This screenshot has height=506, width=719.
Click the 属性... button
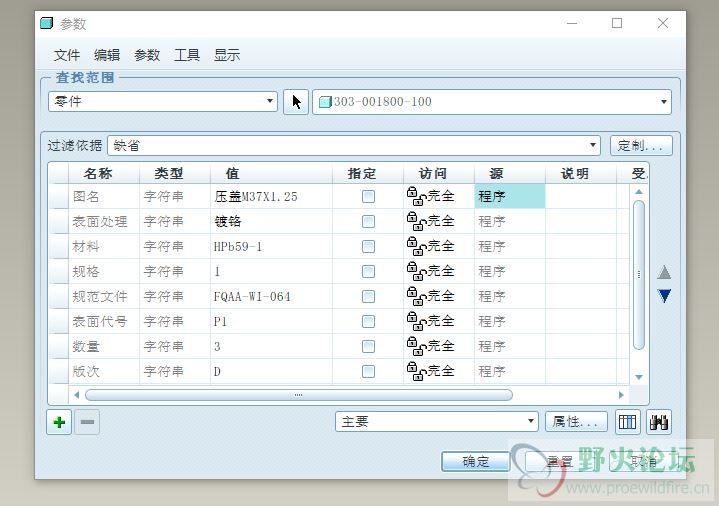[576, 422]
